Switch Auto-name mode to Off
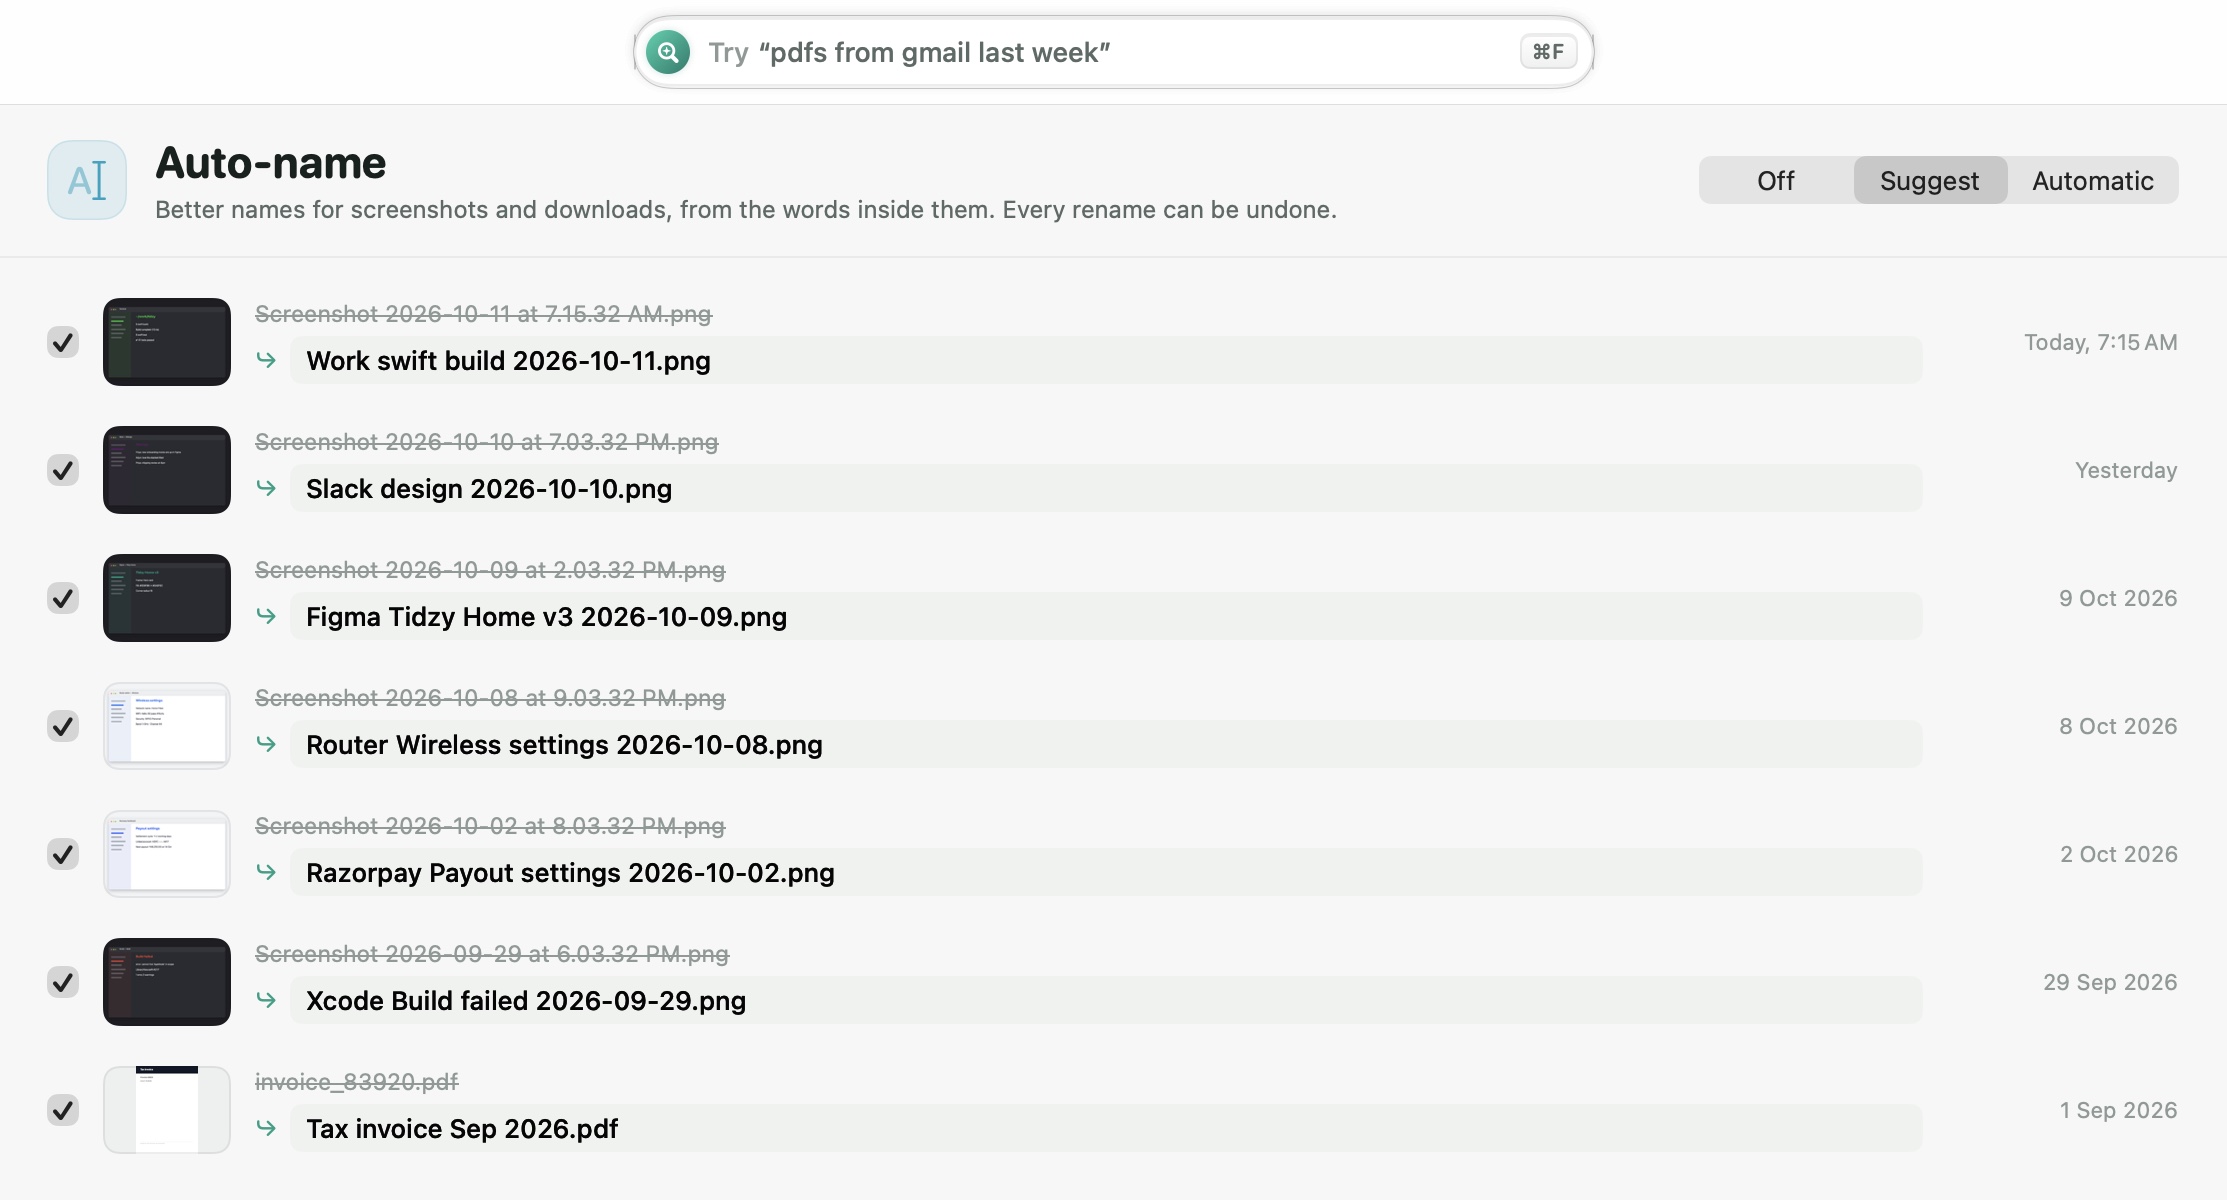This screenshot has height=1200, width=2227. (1776, 180)
